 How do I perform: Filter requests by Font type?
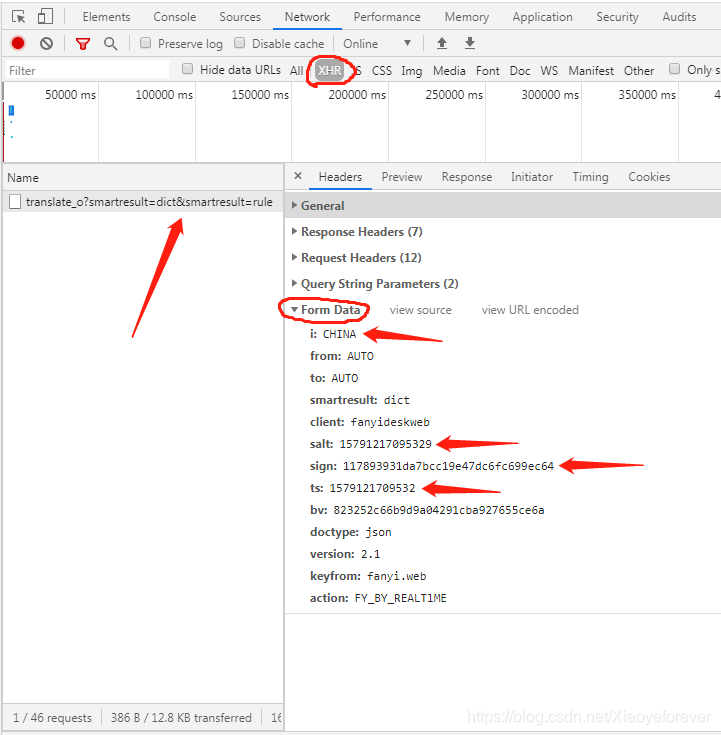point(488,71)
